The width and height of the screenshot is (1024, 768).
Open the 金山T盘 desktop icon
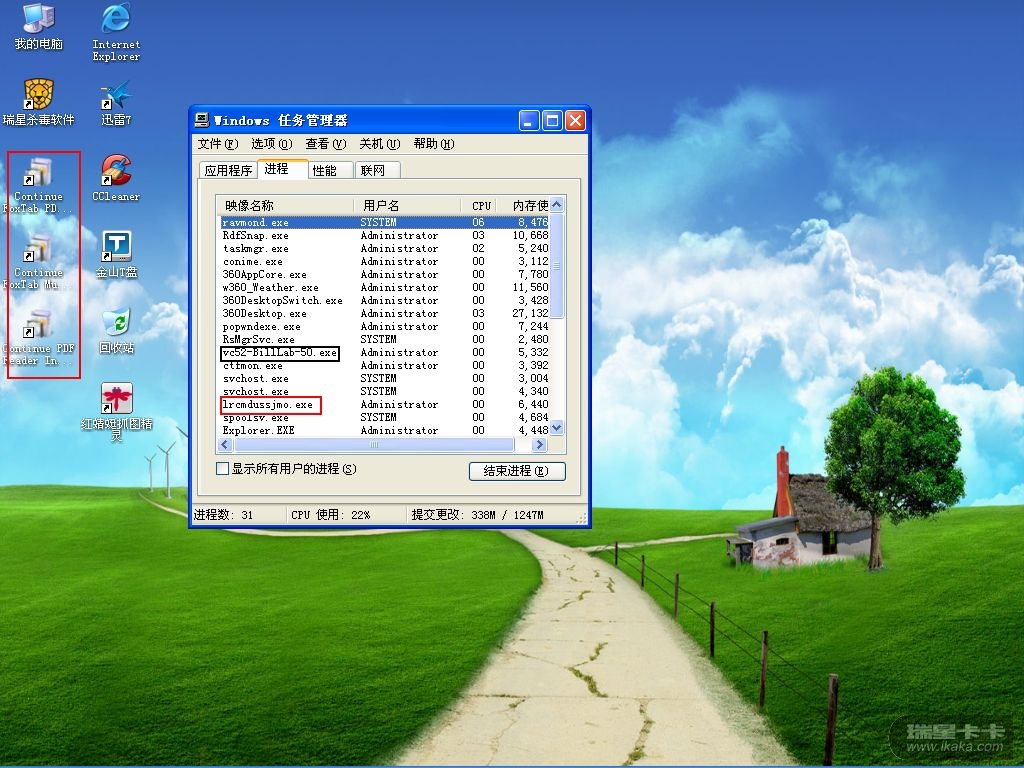point(116,254)
